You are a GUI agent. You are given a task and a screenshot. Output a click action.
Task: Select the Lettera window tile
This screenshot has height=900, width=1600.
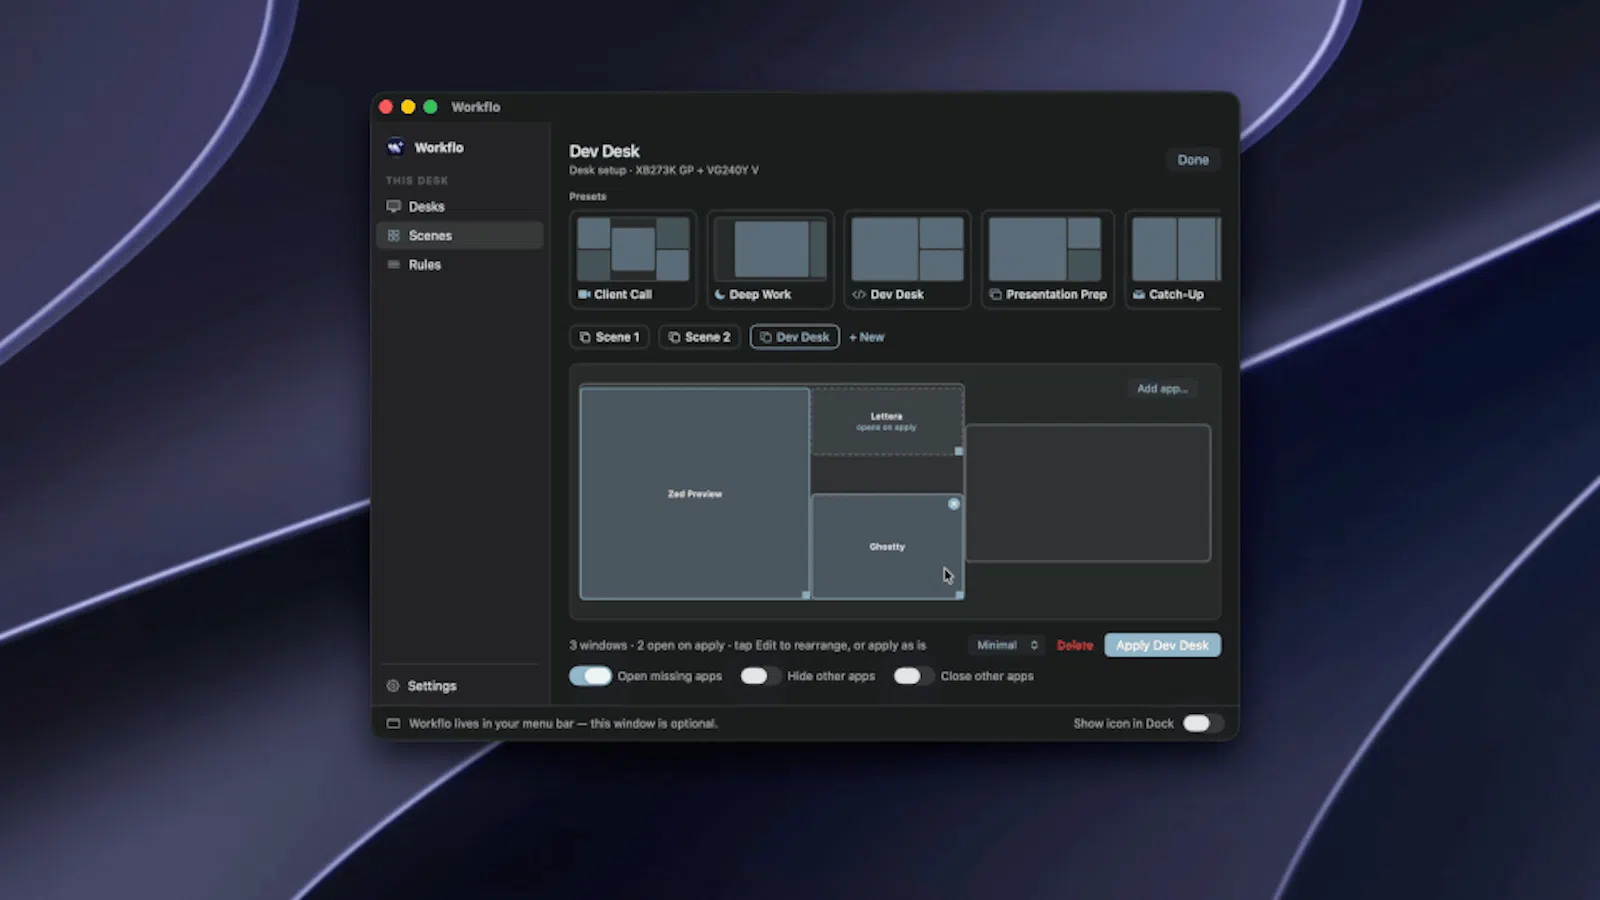(887, 421)
